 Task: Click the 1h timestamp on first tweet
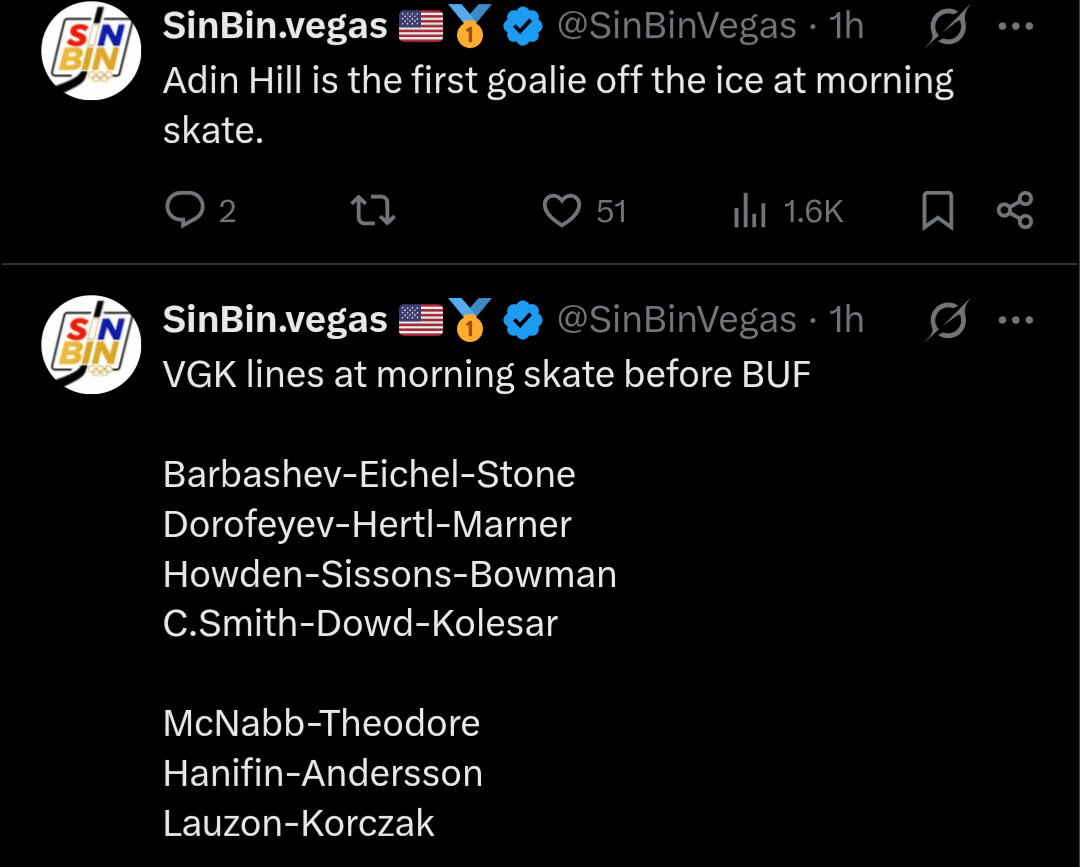click(x=847, y=27)
